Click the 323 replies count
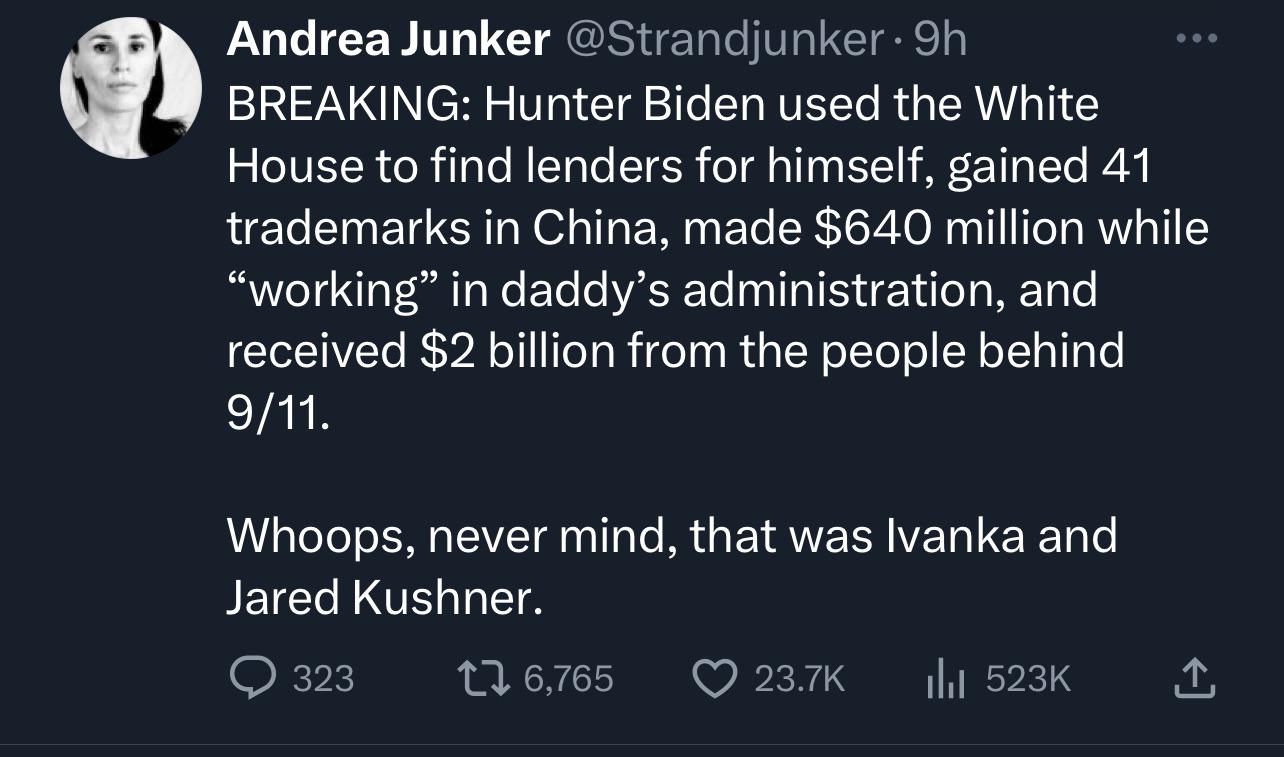 click(323, 680)
